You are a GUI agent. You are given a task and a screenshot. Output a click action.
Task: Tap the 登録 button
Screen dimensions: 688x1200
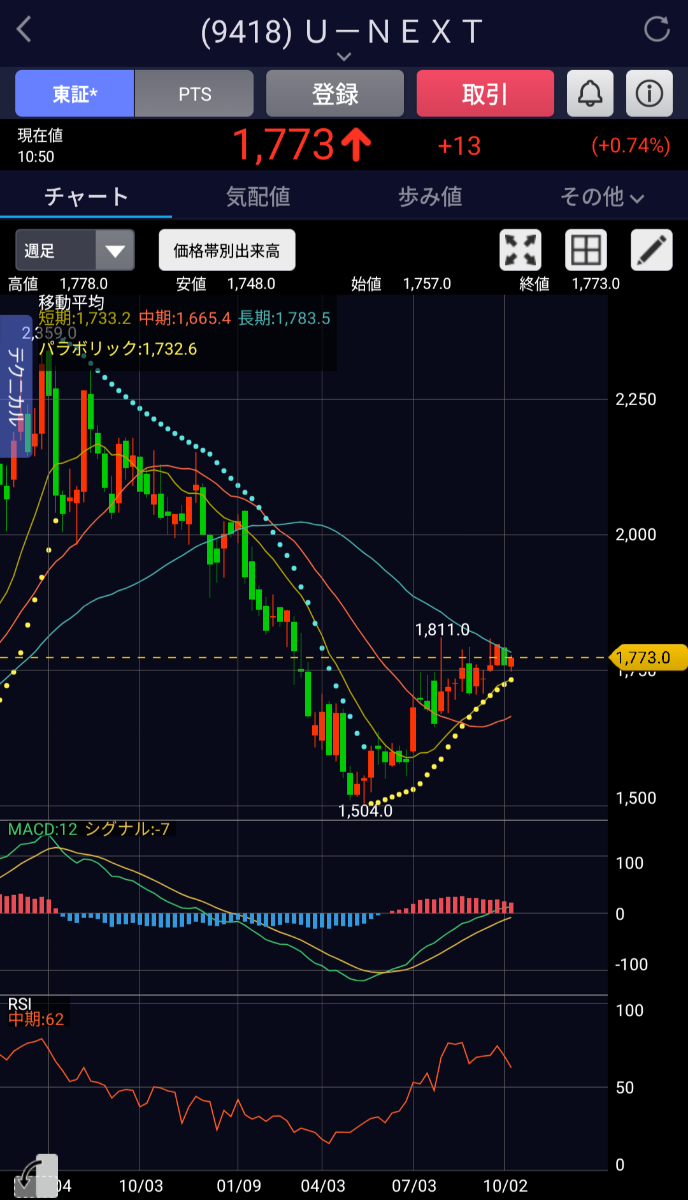pyautogui.click(x=335, y=94)
